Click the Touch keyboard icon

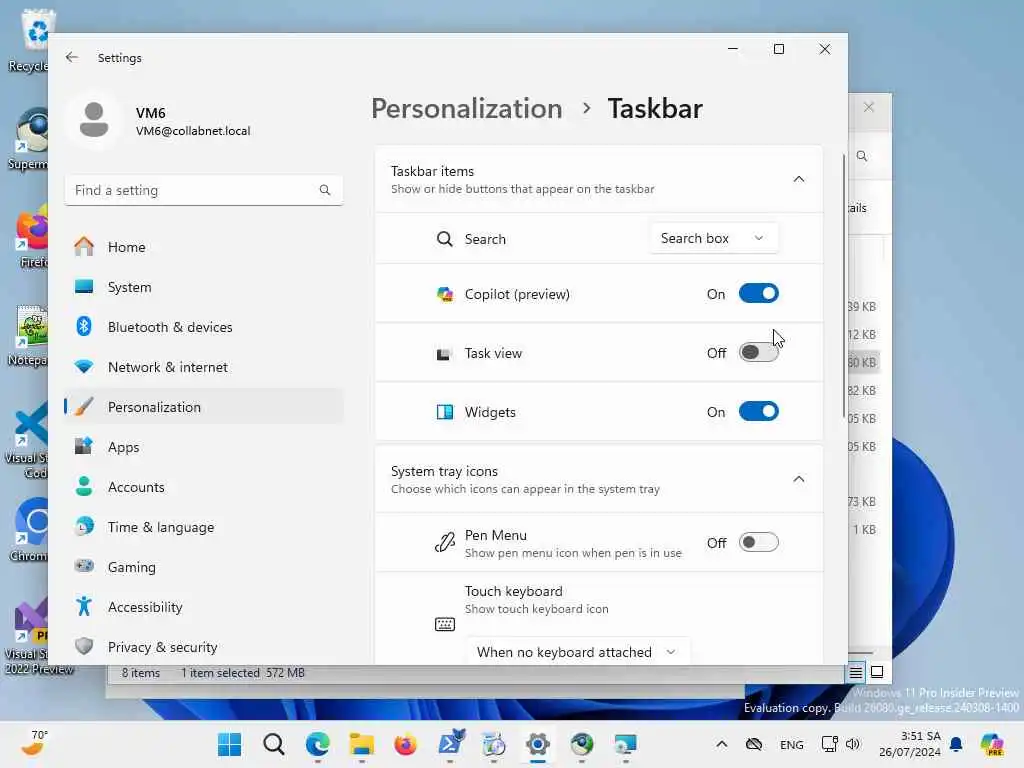(445, 624)
